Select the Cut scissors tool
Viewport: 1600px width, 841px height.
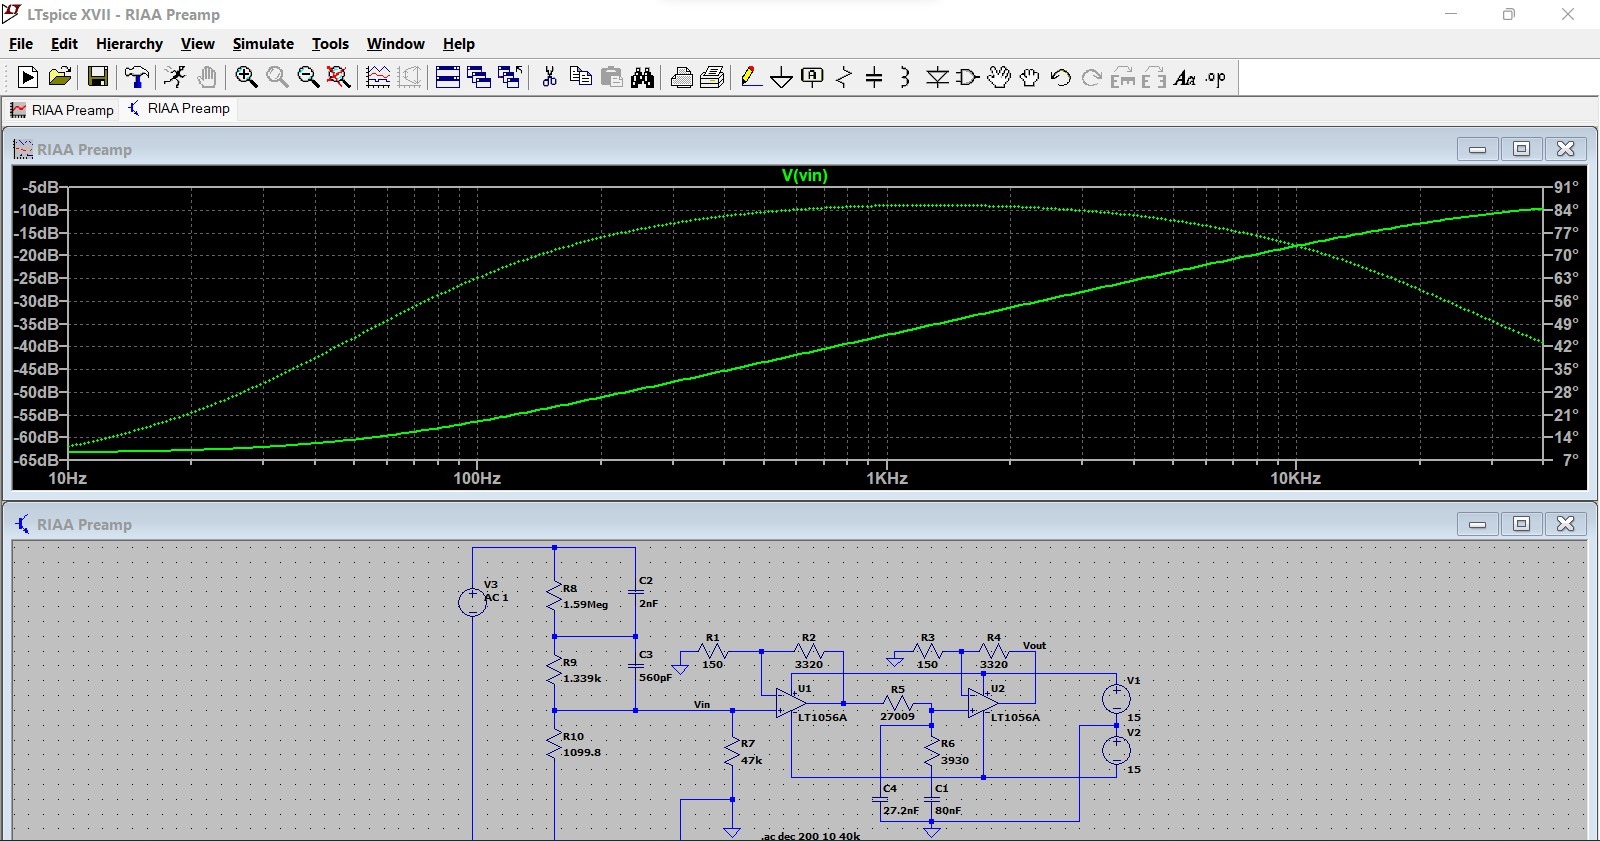pyautogui.click(x=549, y=77)
